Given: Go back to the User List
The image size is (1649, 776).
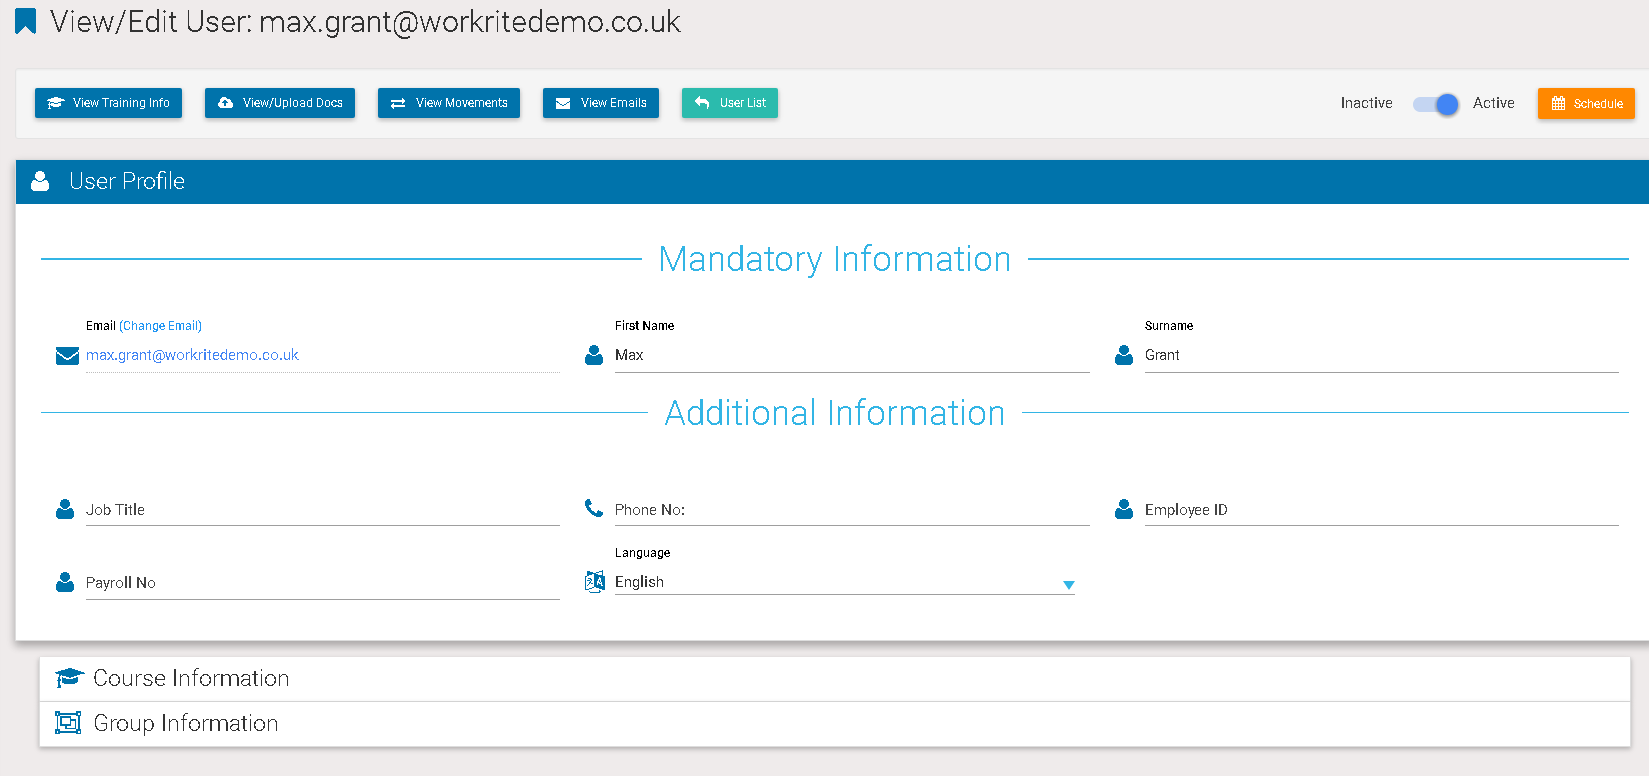Looking at the screenshot, I should pyautogui.click(x=730, y=103).
